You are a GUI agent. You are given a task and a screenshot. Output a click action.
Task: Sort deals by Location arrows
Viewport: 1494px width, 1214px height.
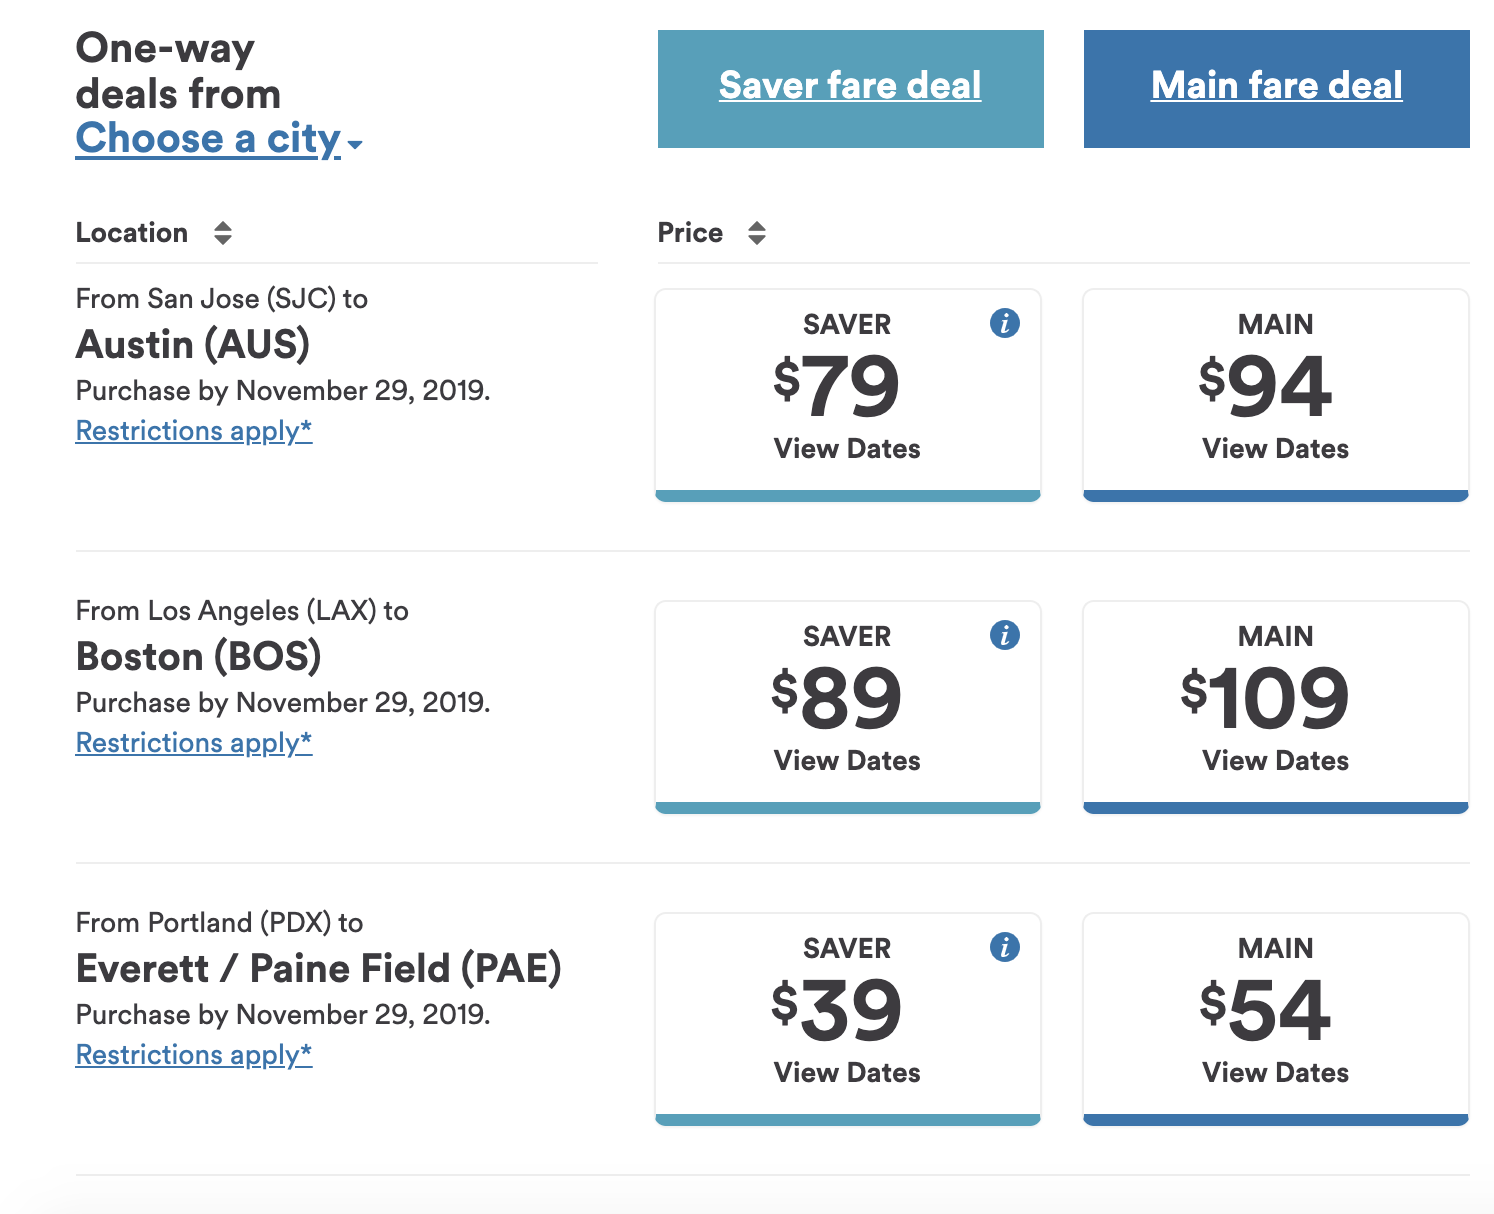pos(223,233)
